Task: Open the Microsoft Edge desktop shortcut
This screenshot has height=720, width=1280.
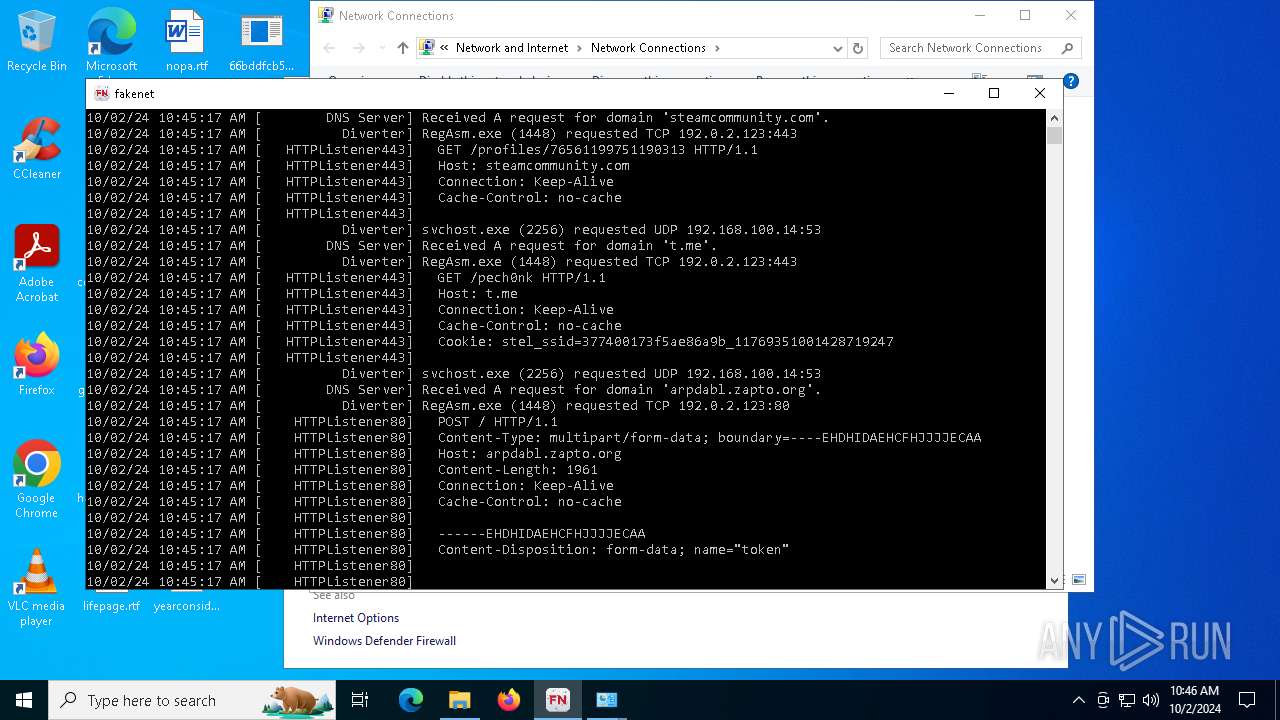Action: [x=111, y=41]
